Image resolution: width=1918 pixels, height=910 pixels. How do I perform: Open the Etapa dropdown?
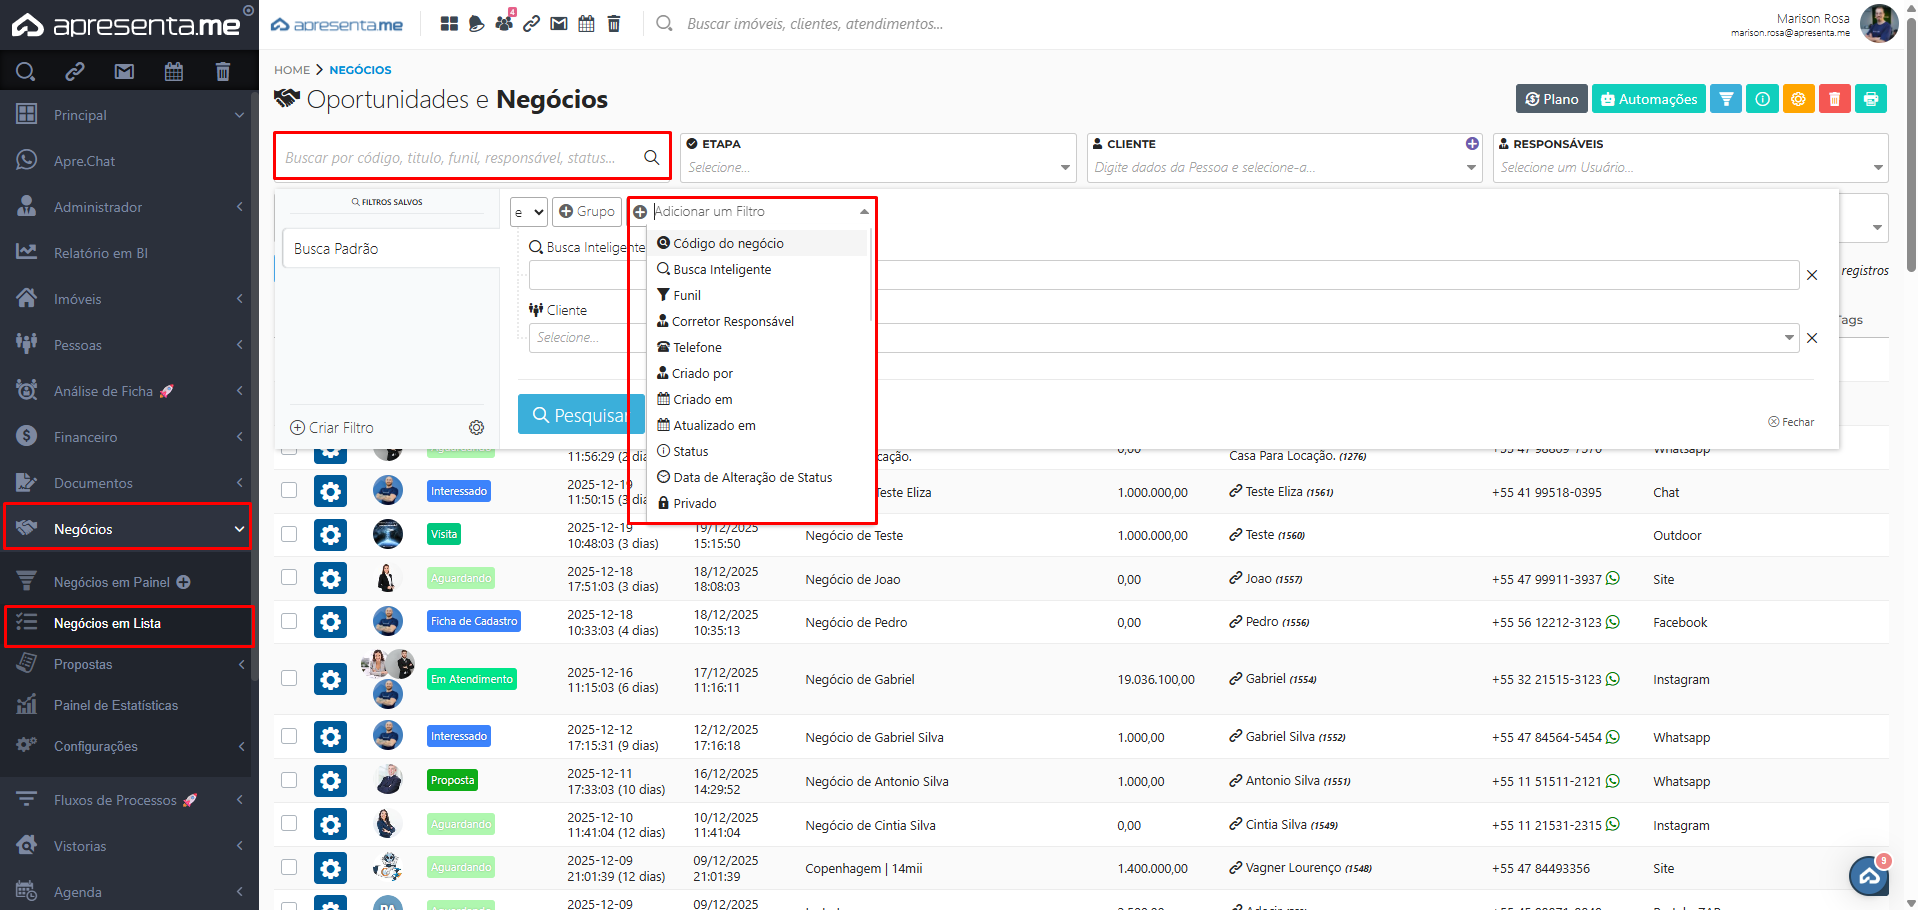[x=877, y=168]
